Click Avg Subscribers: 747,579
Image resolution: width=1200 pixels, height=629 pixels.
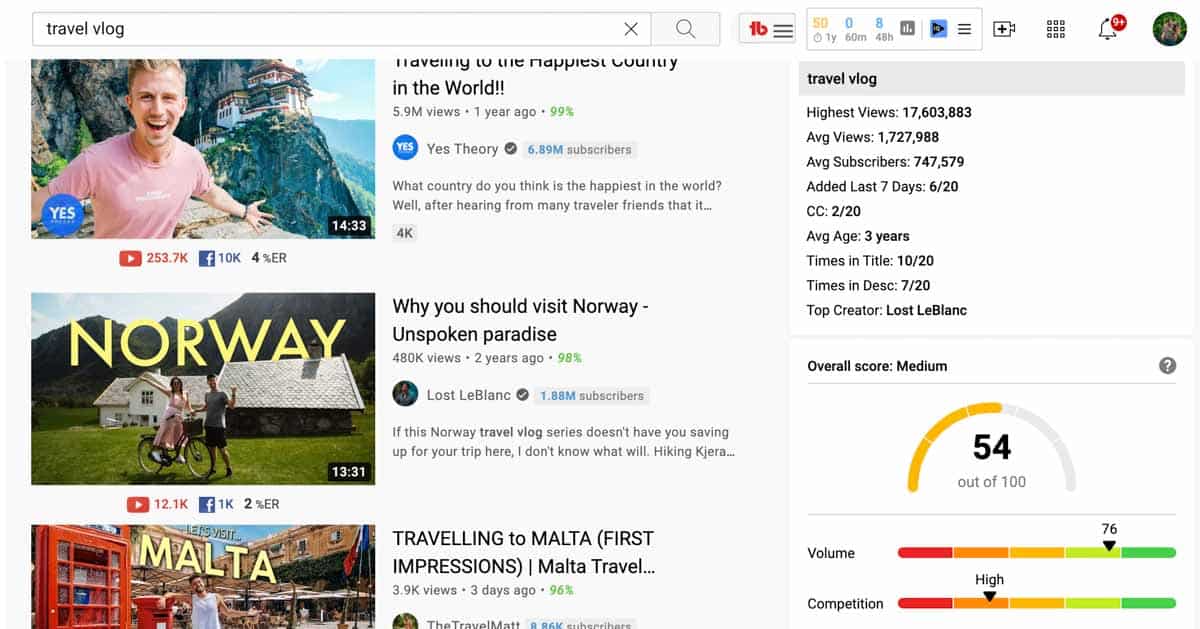pyautogui.click(x=885, y=162)
